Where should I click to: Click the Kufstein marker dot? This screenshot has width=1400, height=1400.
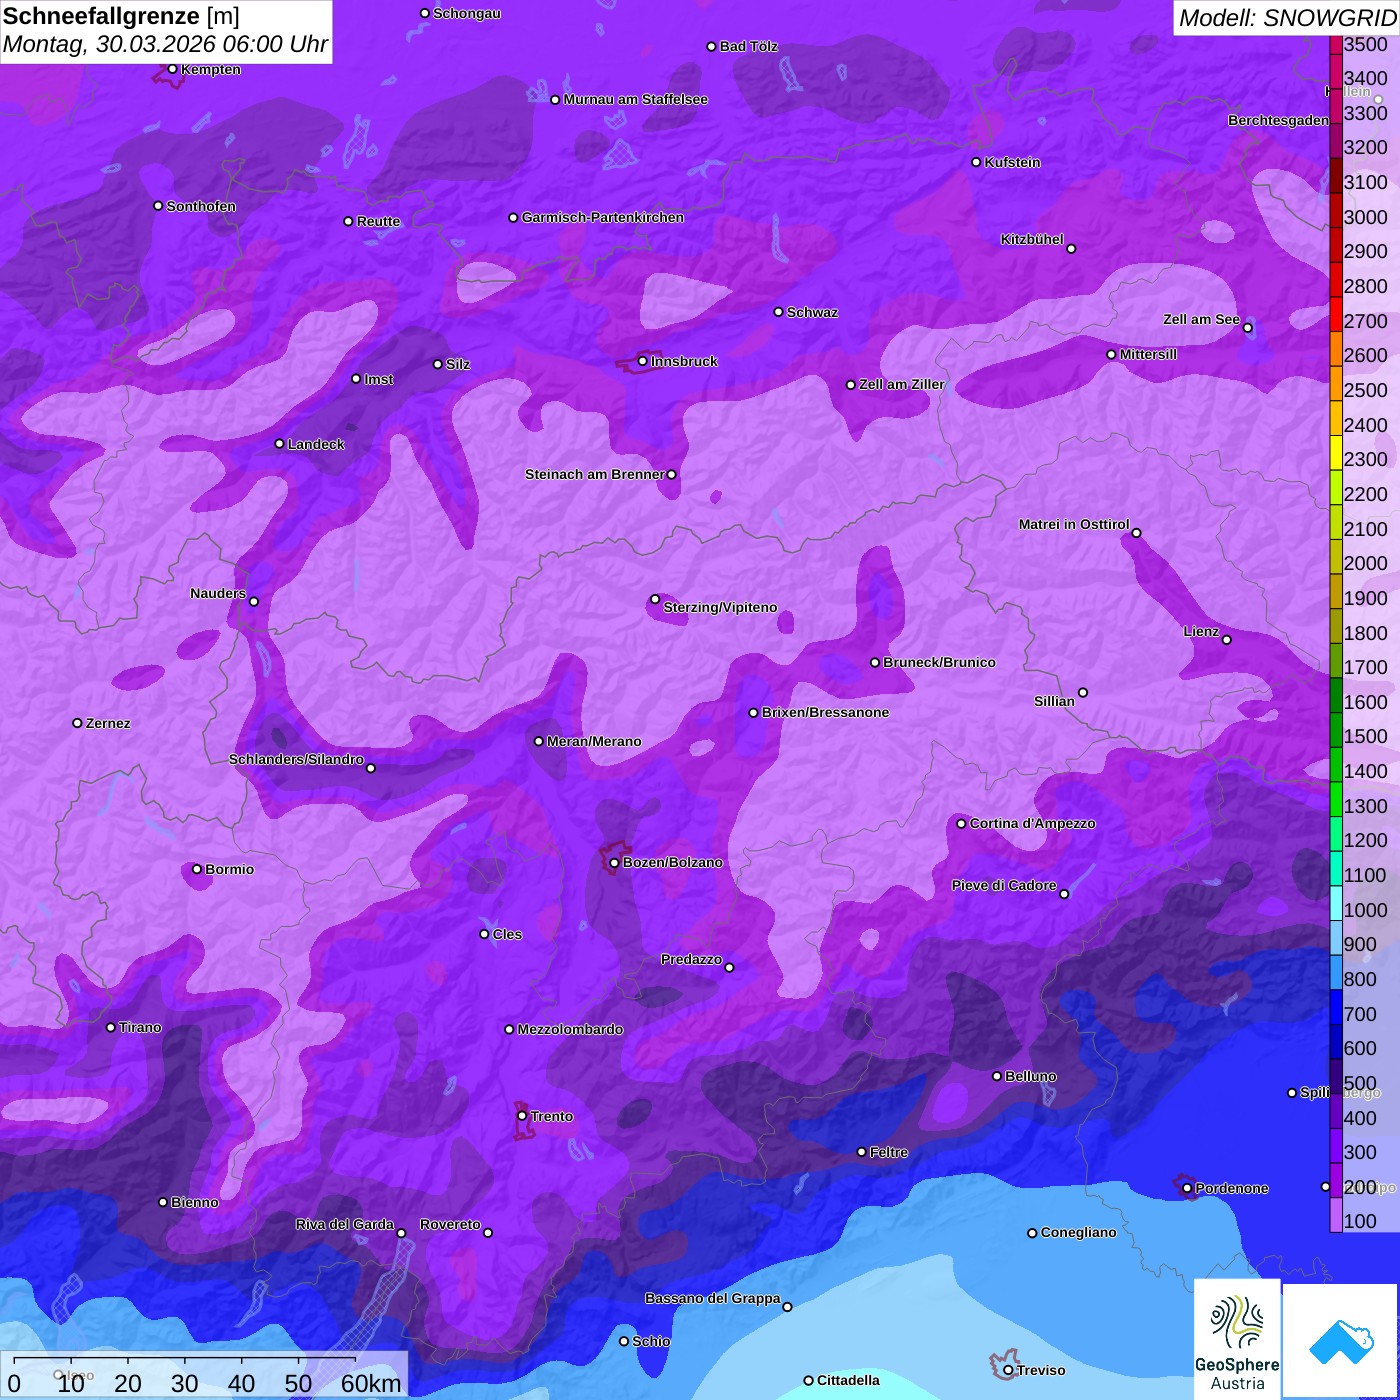[x=976, y=162]
